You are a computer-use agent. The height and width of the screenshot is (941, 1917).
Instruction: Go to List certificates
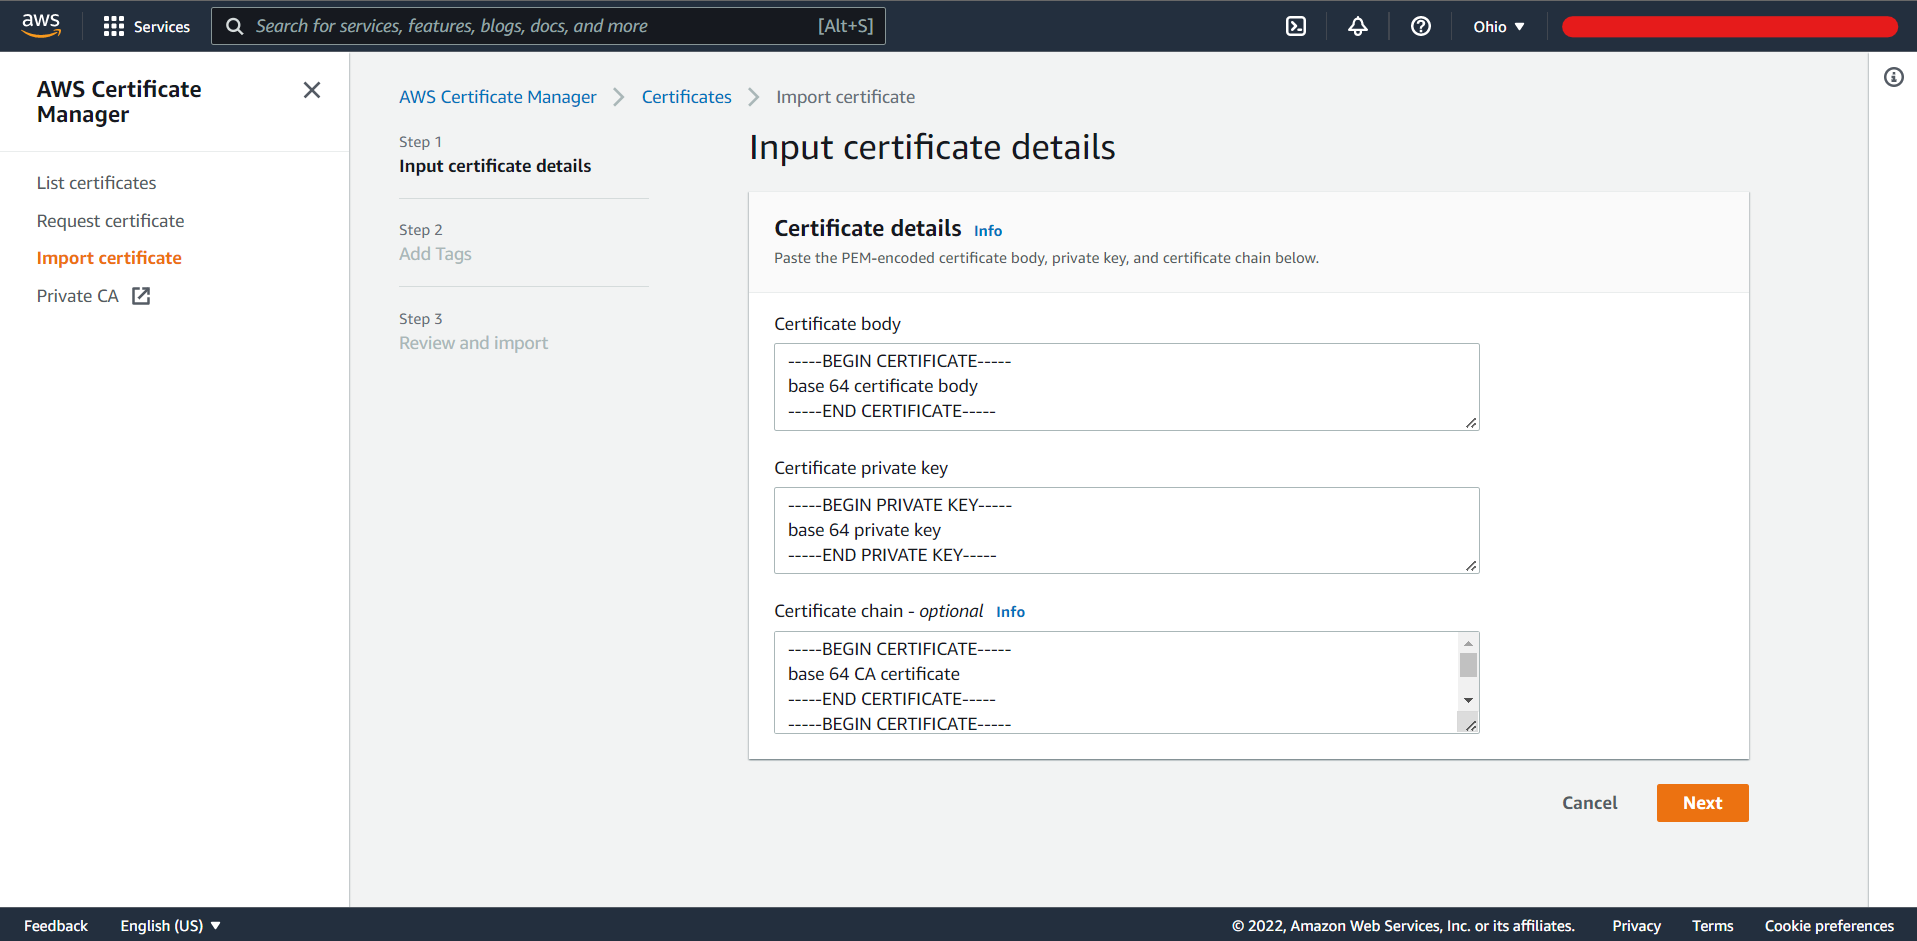pos(96,183)
